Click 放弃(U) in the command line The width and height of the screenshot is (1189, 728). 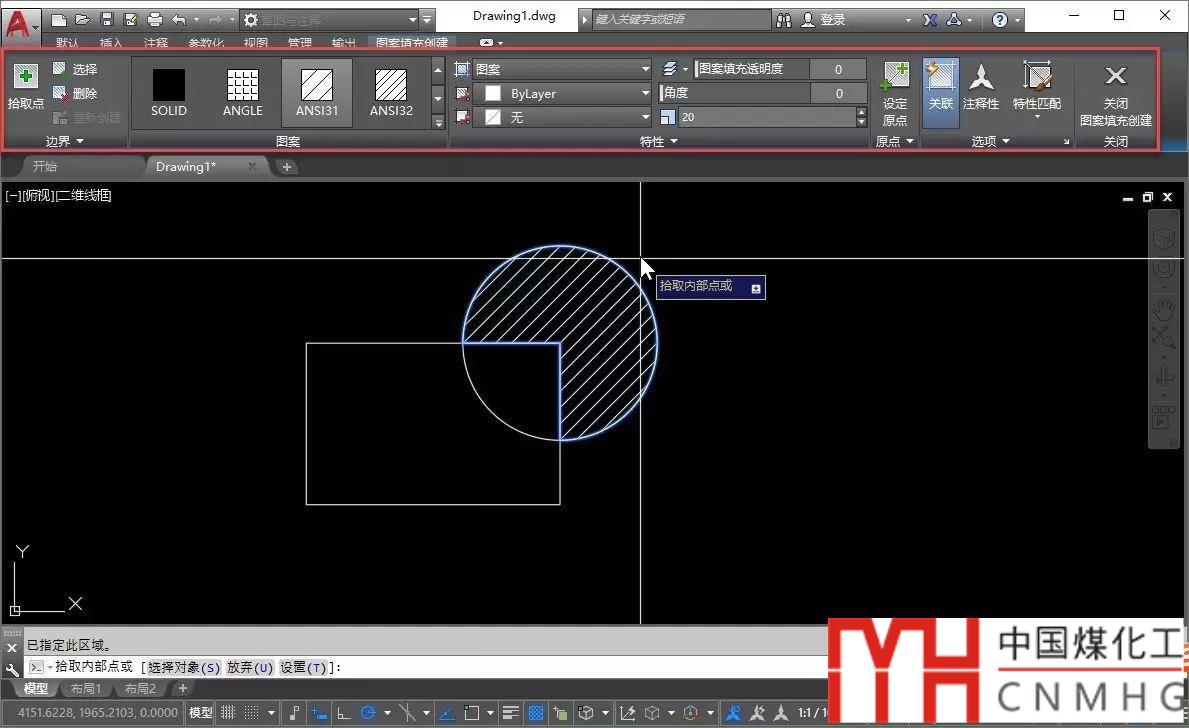249,667
